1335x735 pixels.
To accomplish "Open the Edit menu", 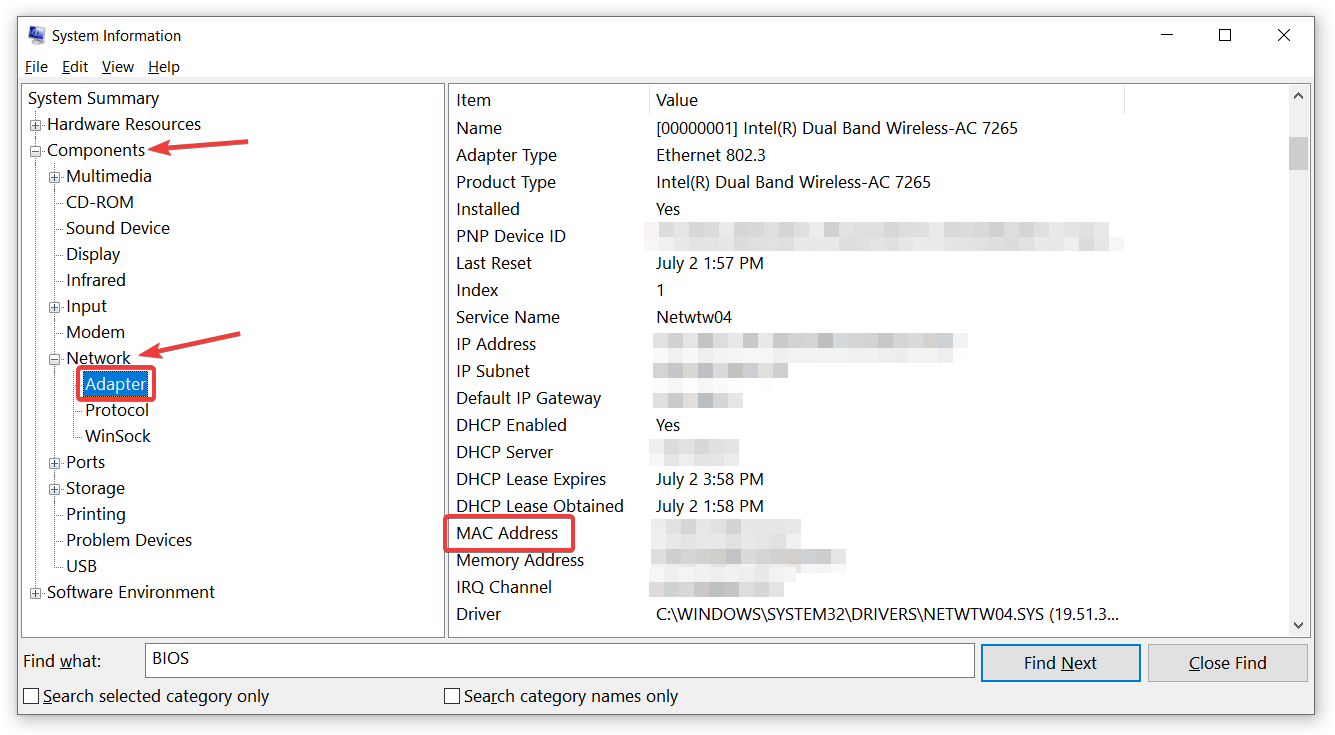I will click(75, 67).
